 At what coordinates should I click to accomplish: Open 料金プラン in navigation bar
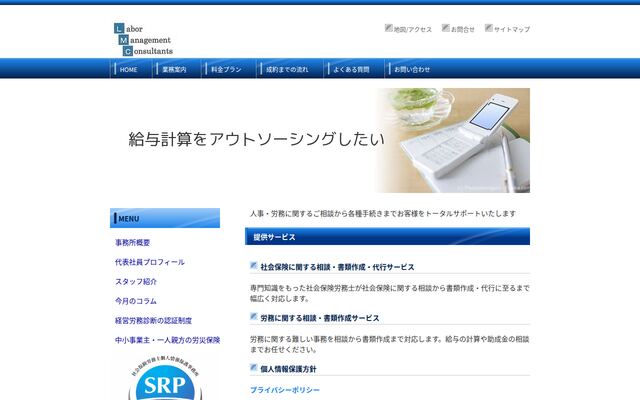226,69
